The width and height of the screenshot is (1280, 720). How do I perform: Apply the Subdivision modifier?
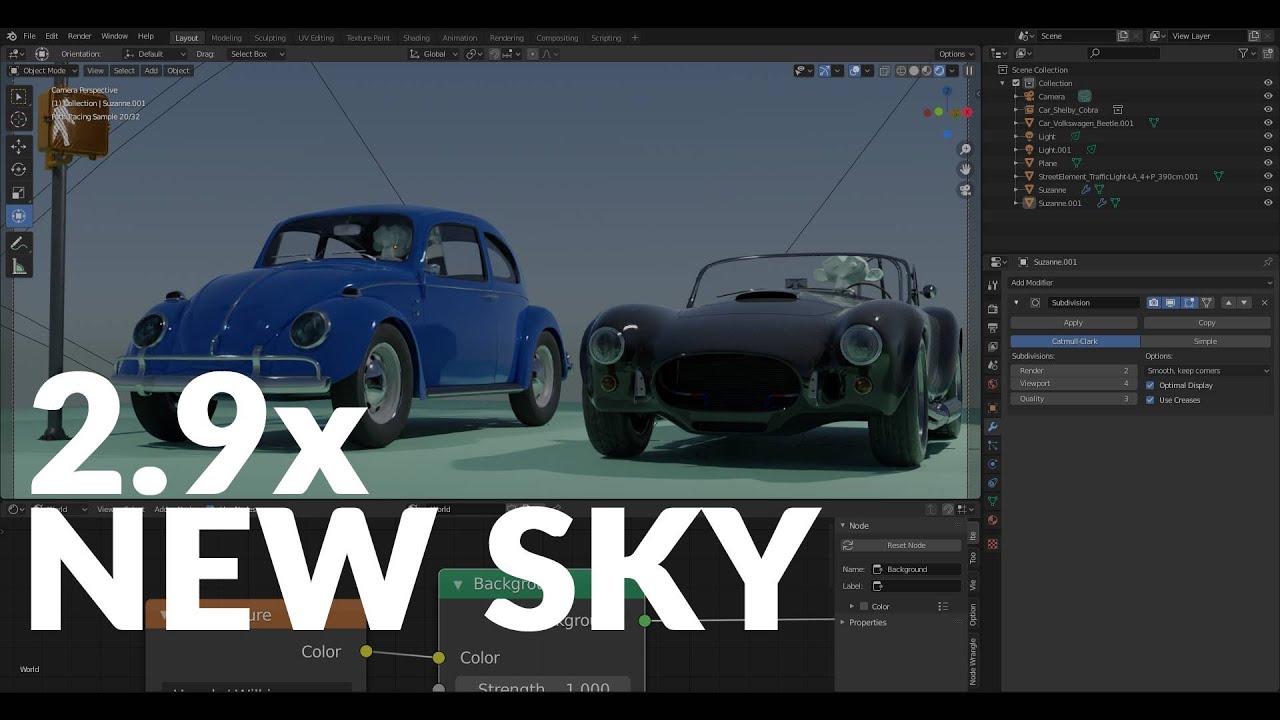point(1073,323)
